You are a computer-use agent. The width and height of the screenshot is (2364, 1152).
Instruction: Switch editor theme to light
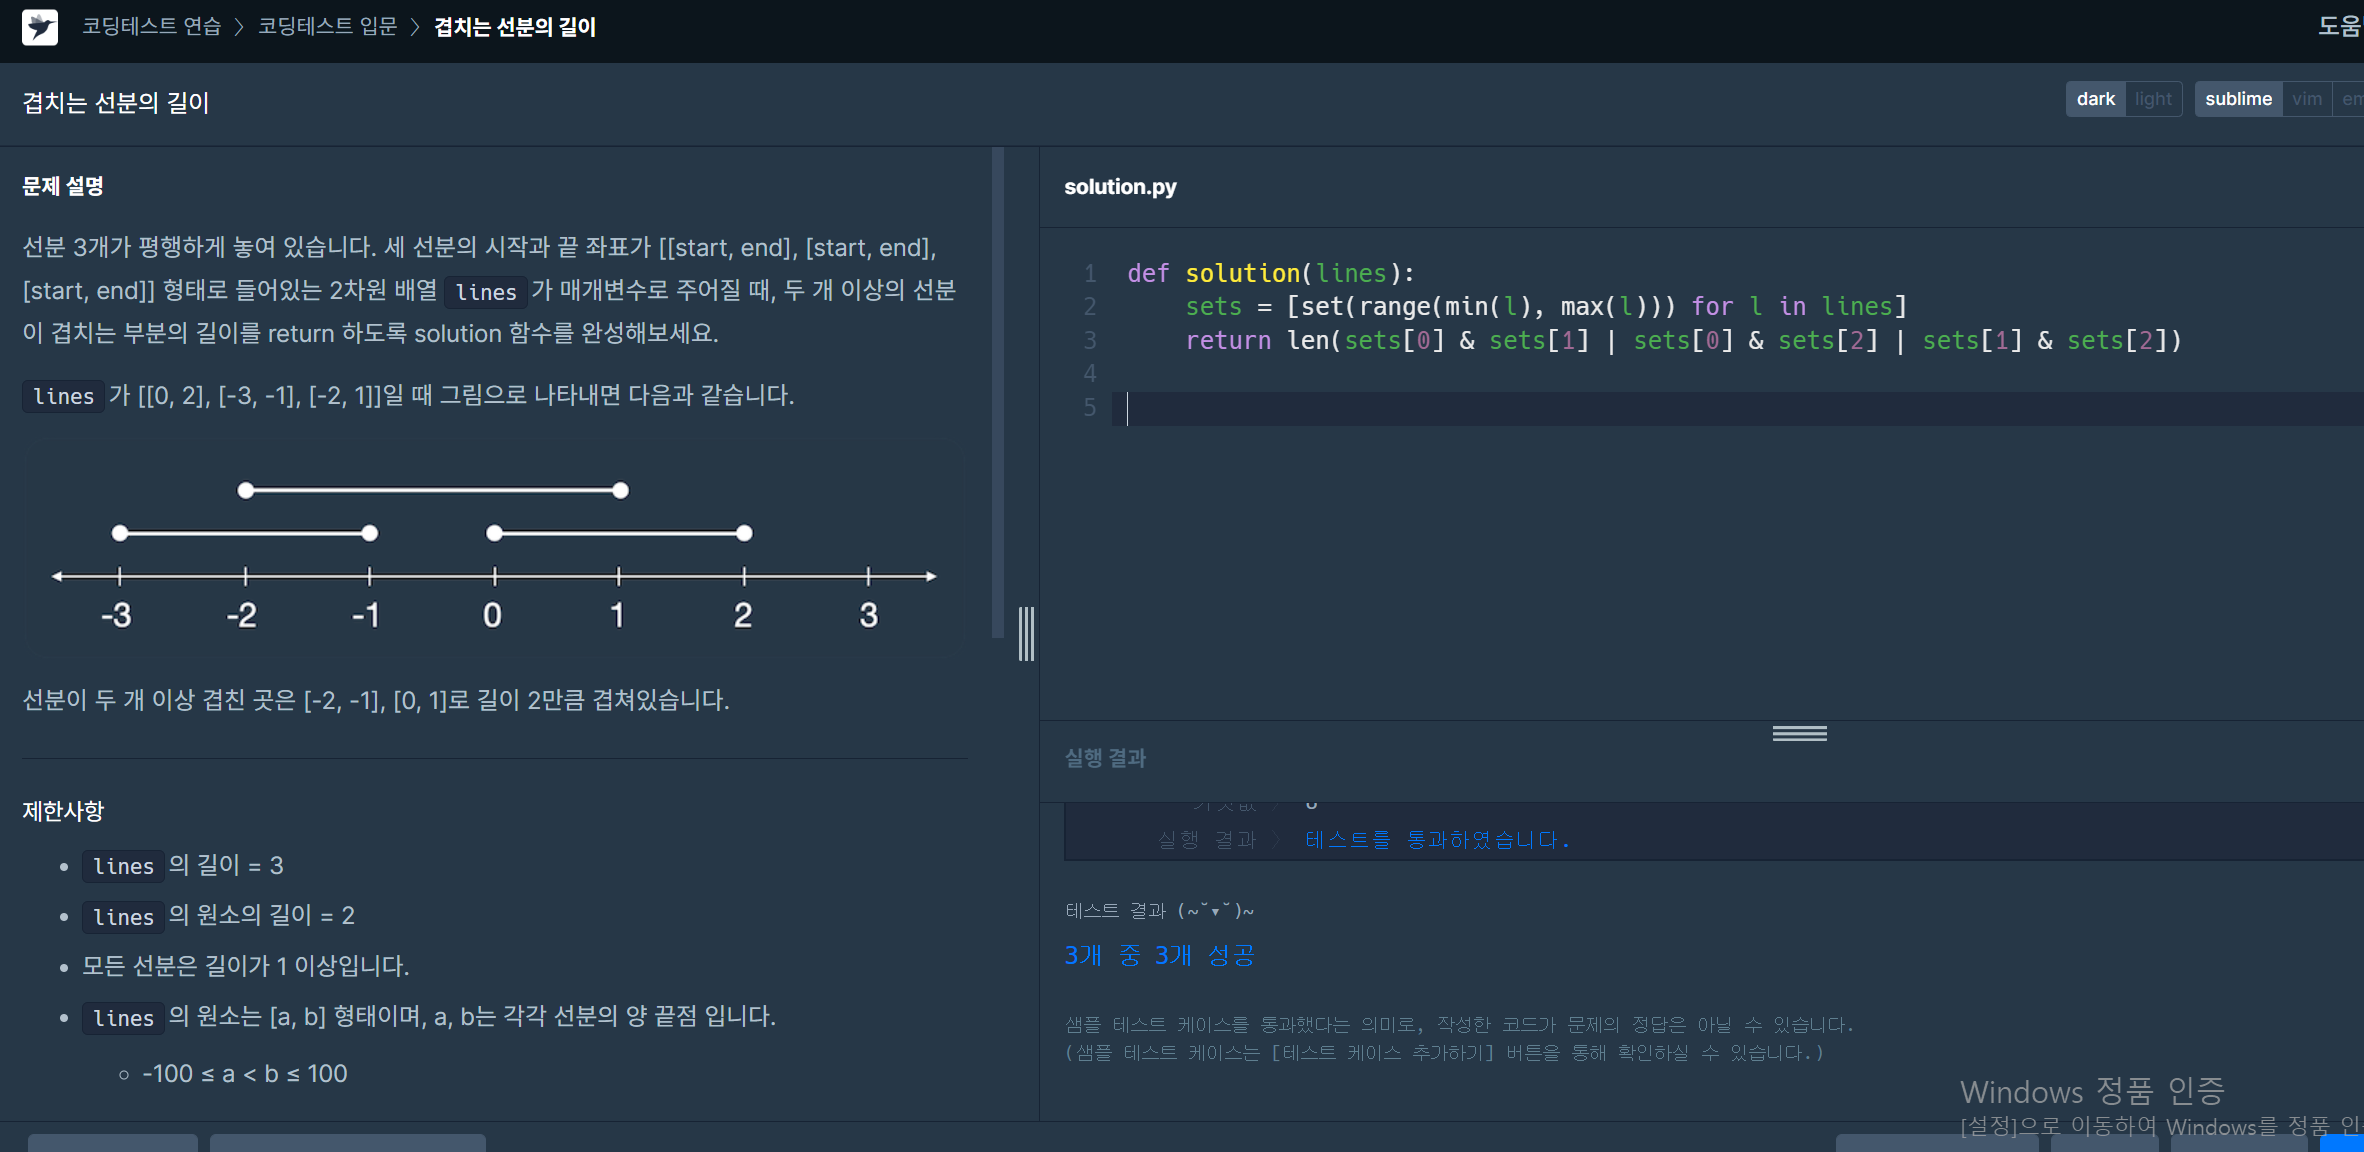2153,99
